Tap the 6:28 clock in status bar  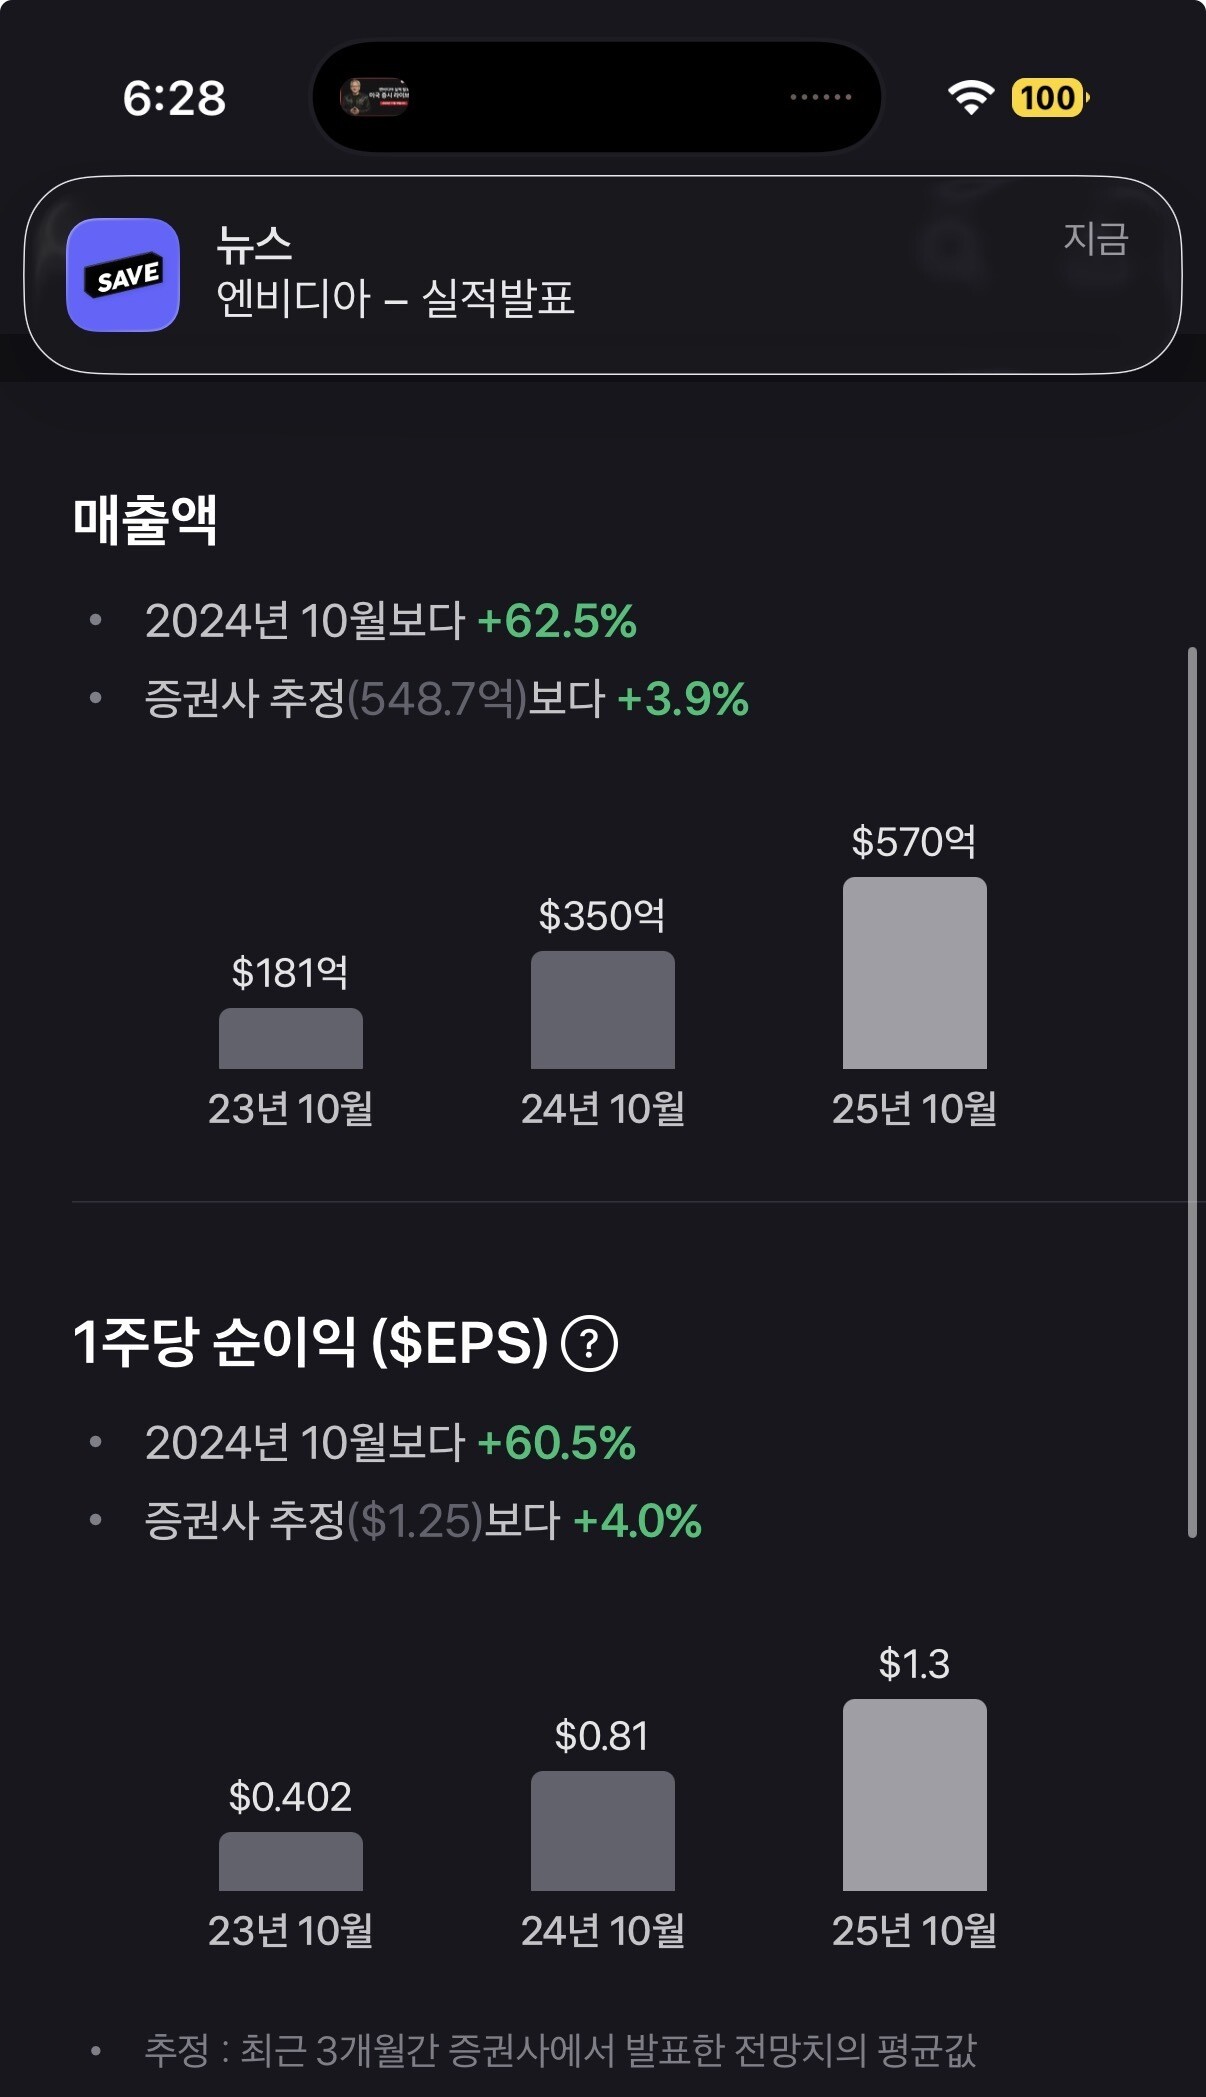tap(174, 98)
